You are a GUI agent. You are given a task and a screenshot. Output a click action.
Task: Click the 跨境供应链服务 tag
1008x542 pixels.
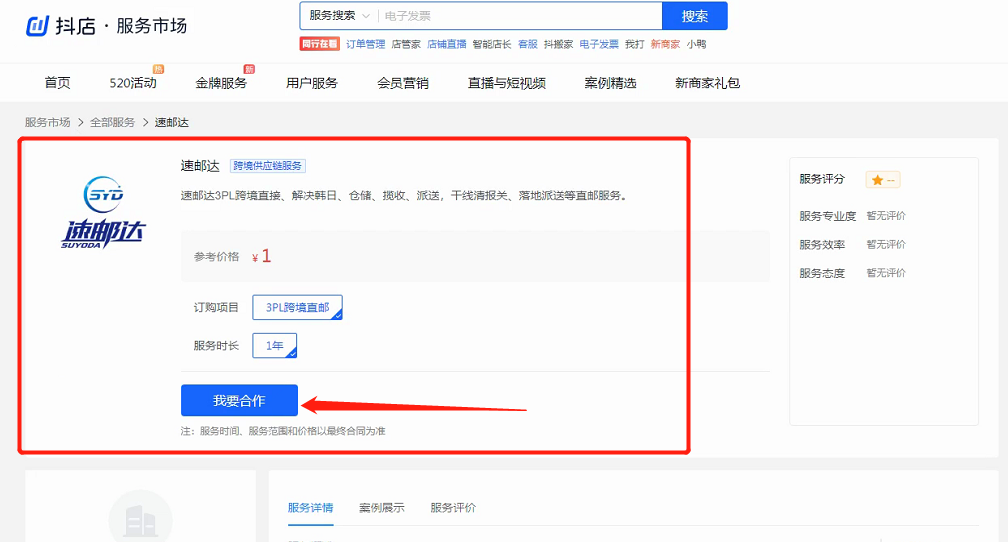coord(267,166)
